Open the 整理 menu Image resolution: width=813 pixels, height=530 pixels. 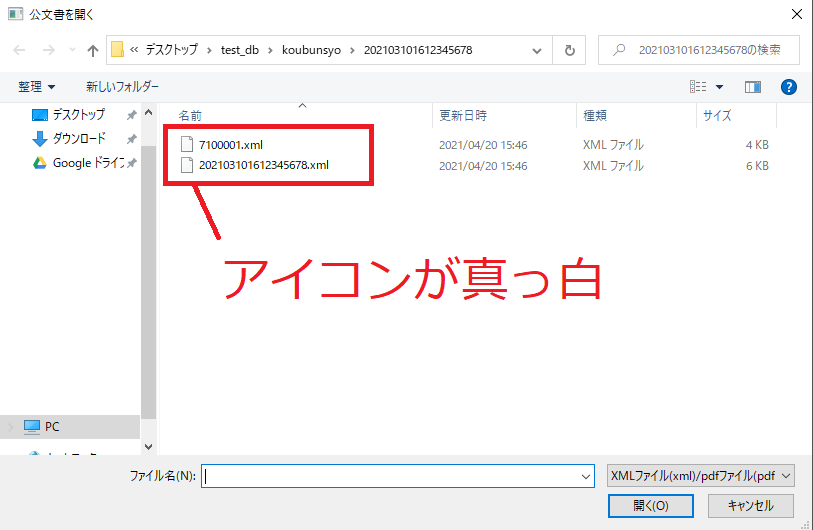pos(37,87)
